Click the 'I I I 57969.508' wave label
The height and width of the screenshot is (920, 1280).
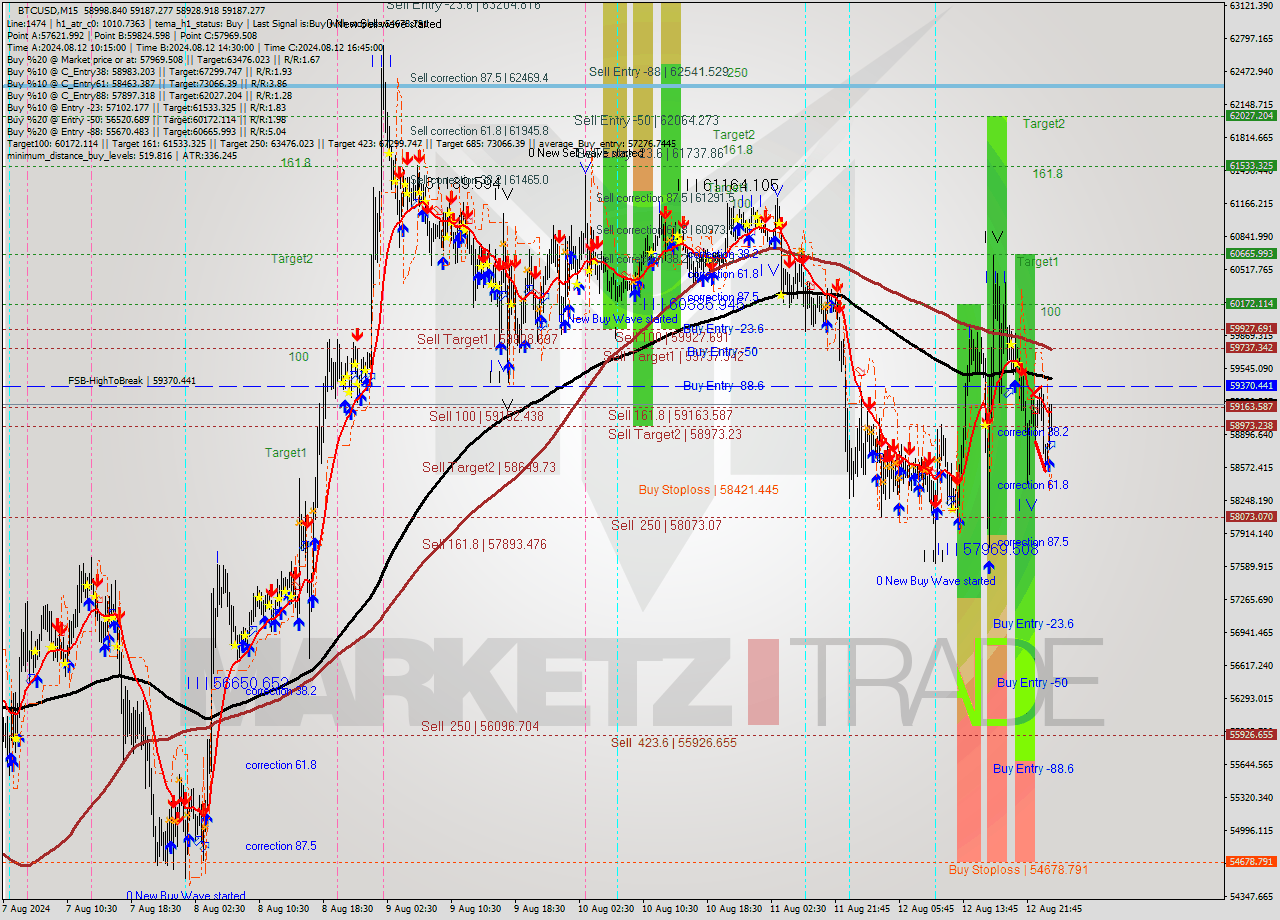(x=987, y=549)
